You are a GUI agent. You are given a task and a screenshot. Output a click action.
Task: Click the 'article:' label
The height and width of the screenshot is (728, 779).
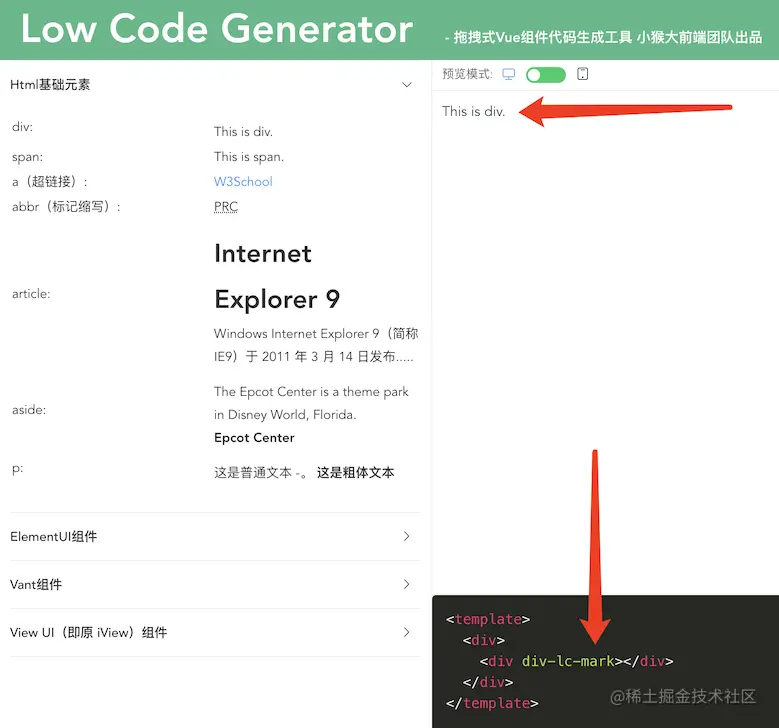31,294
